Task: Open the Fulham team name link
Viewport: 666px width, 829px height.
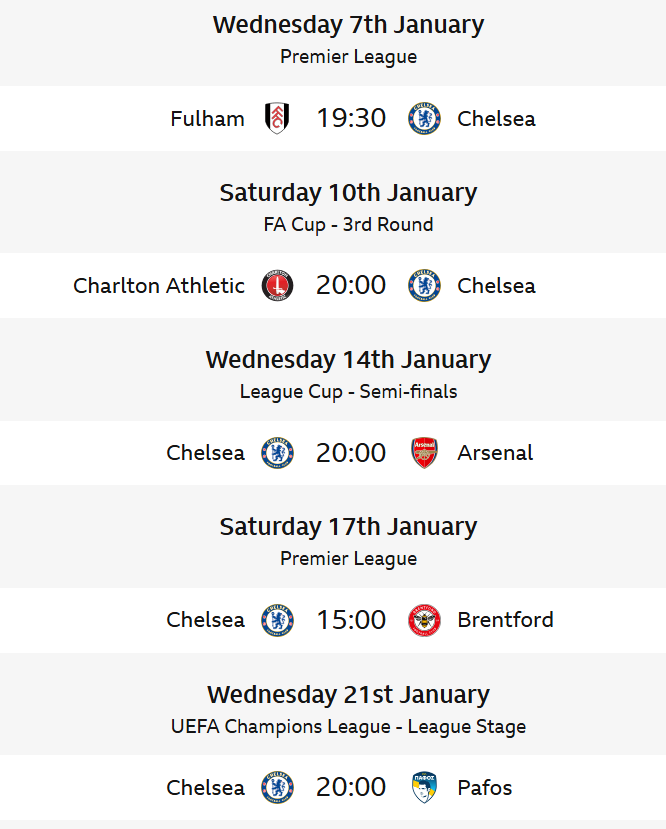Action: [x=207, y=119]
